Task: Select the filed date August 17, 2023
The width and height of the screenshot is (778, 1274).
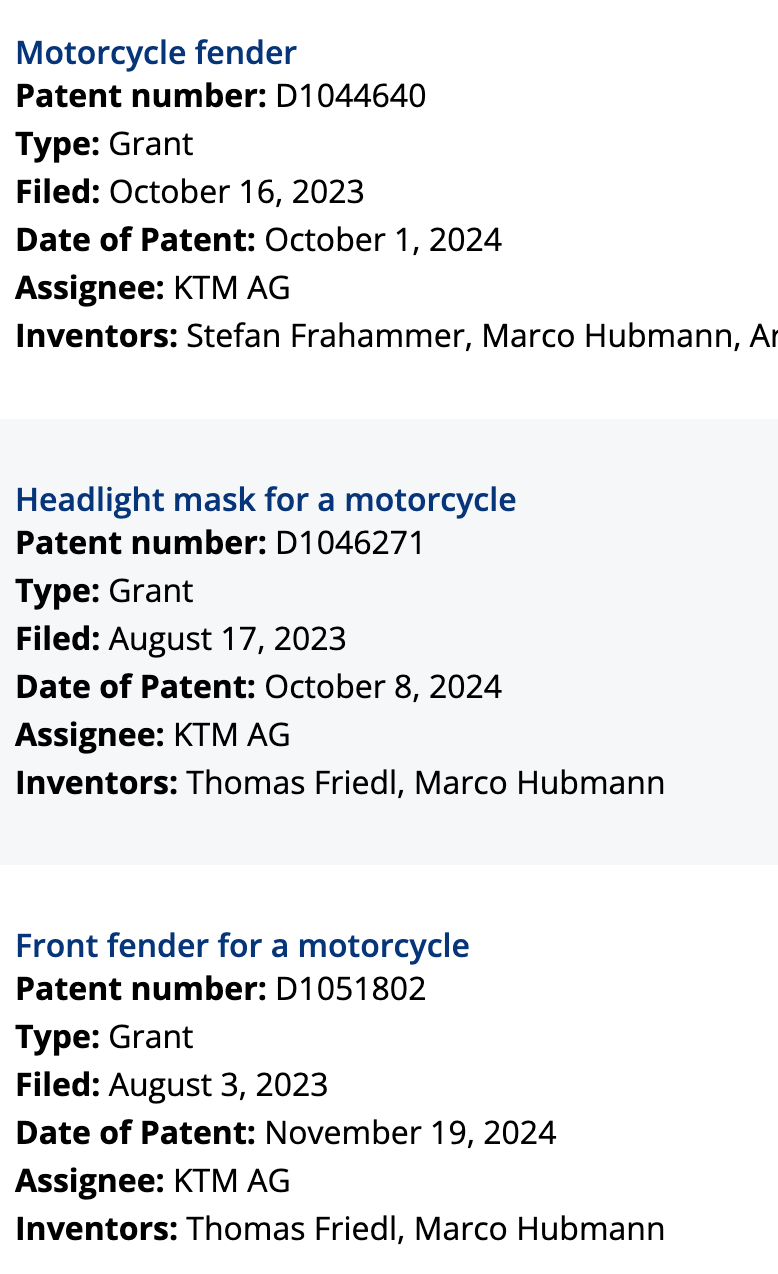Action: [x=227, y=639]
